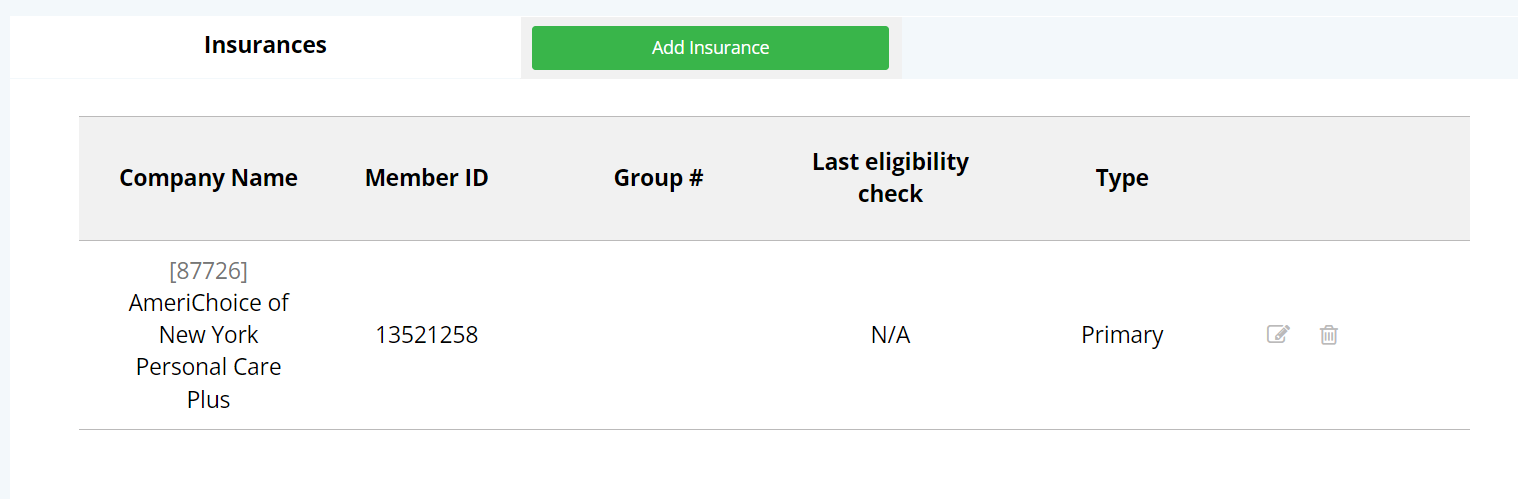Select the member ID value 13521258
The height and width of the screenshot is (499, 1518).
click(x=427, y=335)
